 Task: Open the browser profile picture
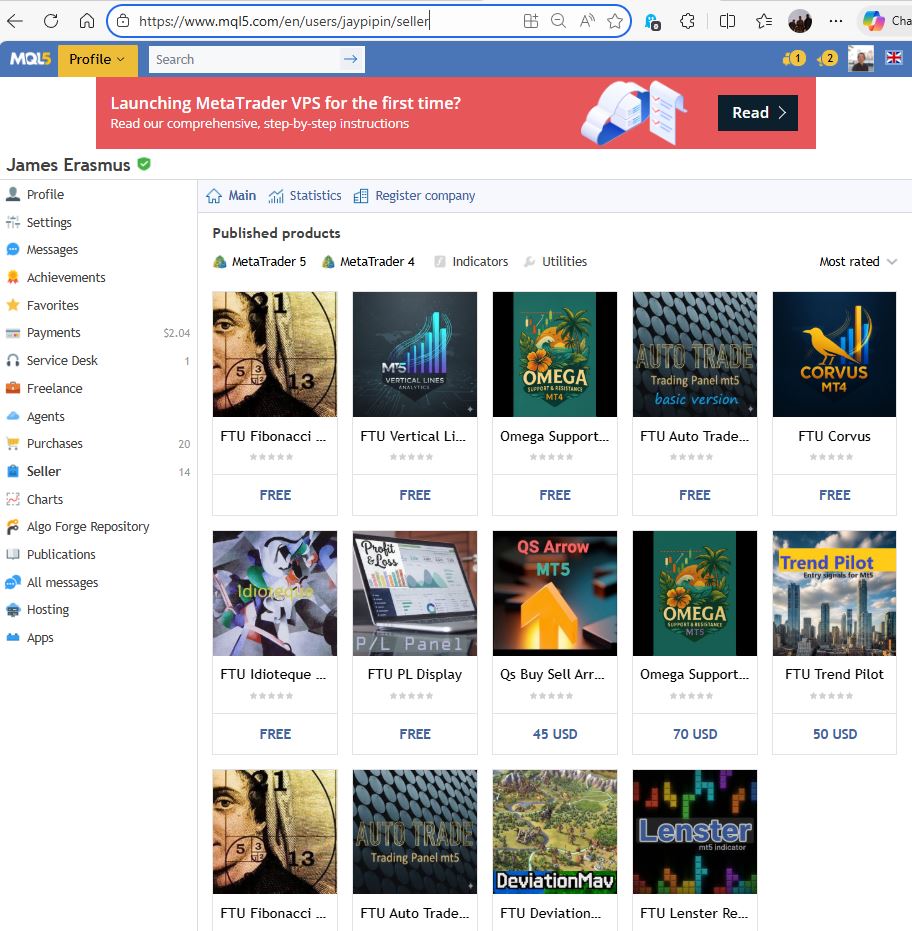(x=800, y=21)
